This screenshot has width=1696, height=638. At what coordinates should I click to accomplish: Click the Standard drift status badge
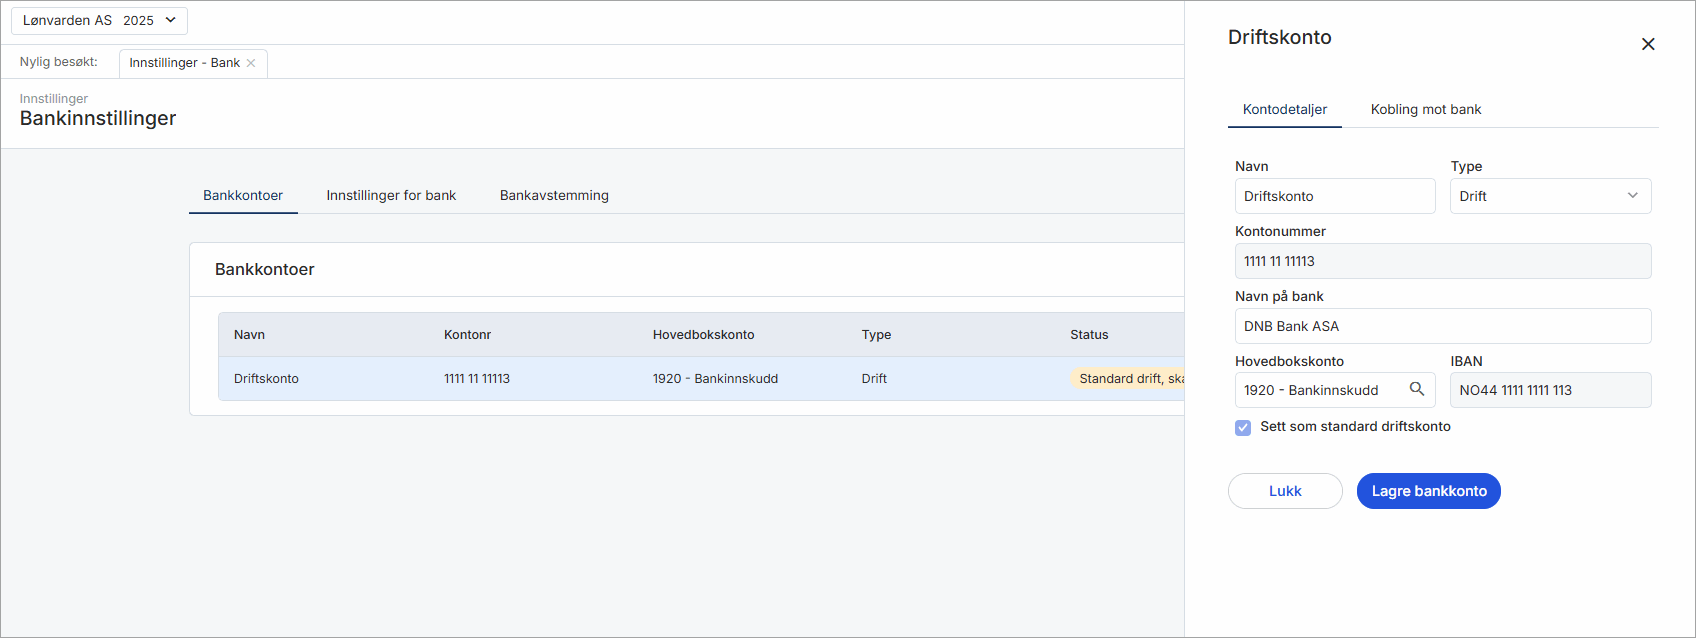(x=1129, y=379)
